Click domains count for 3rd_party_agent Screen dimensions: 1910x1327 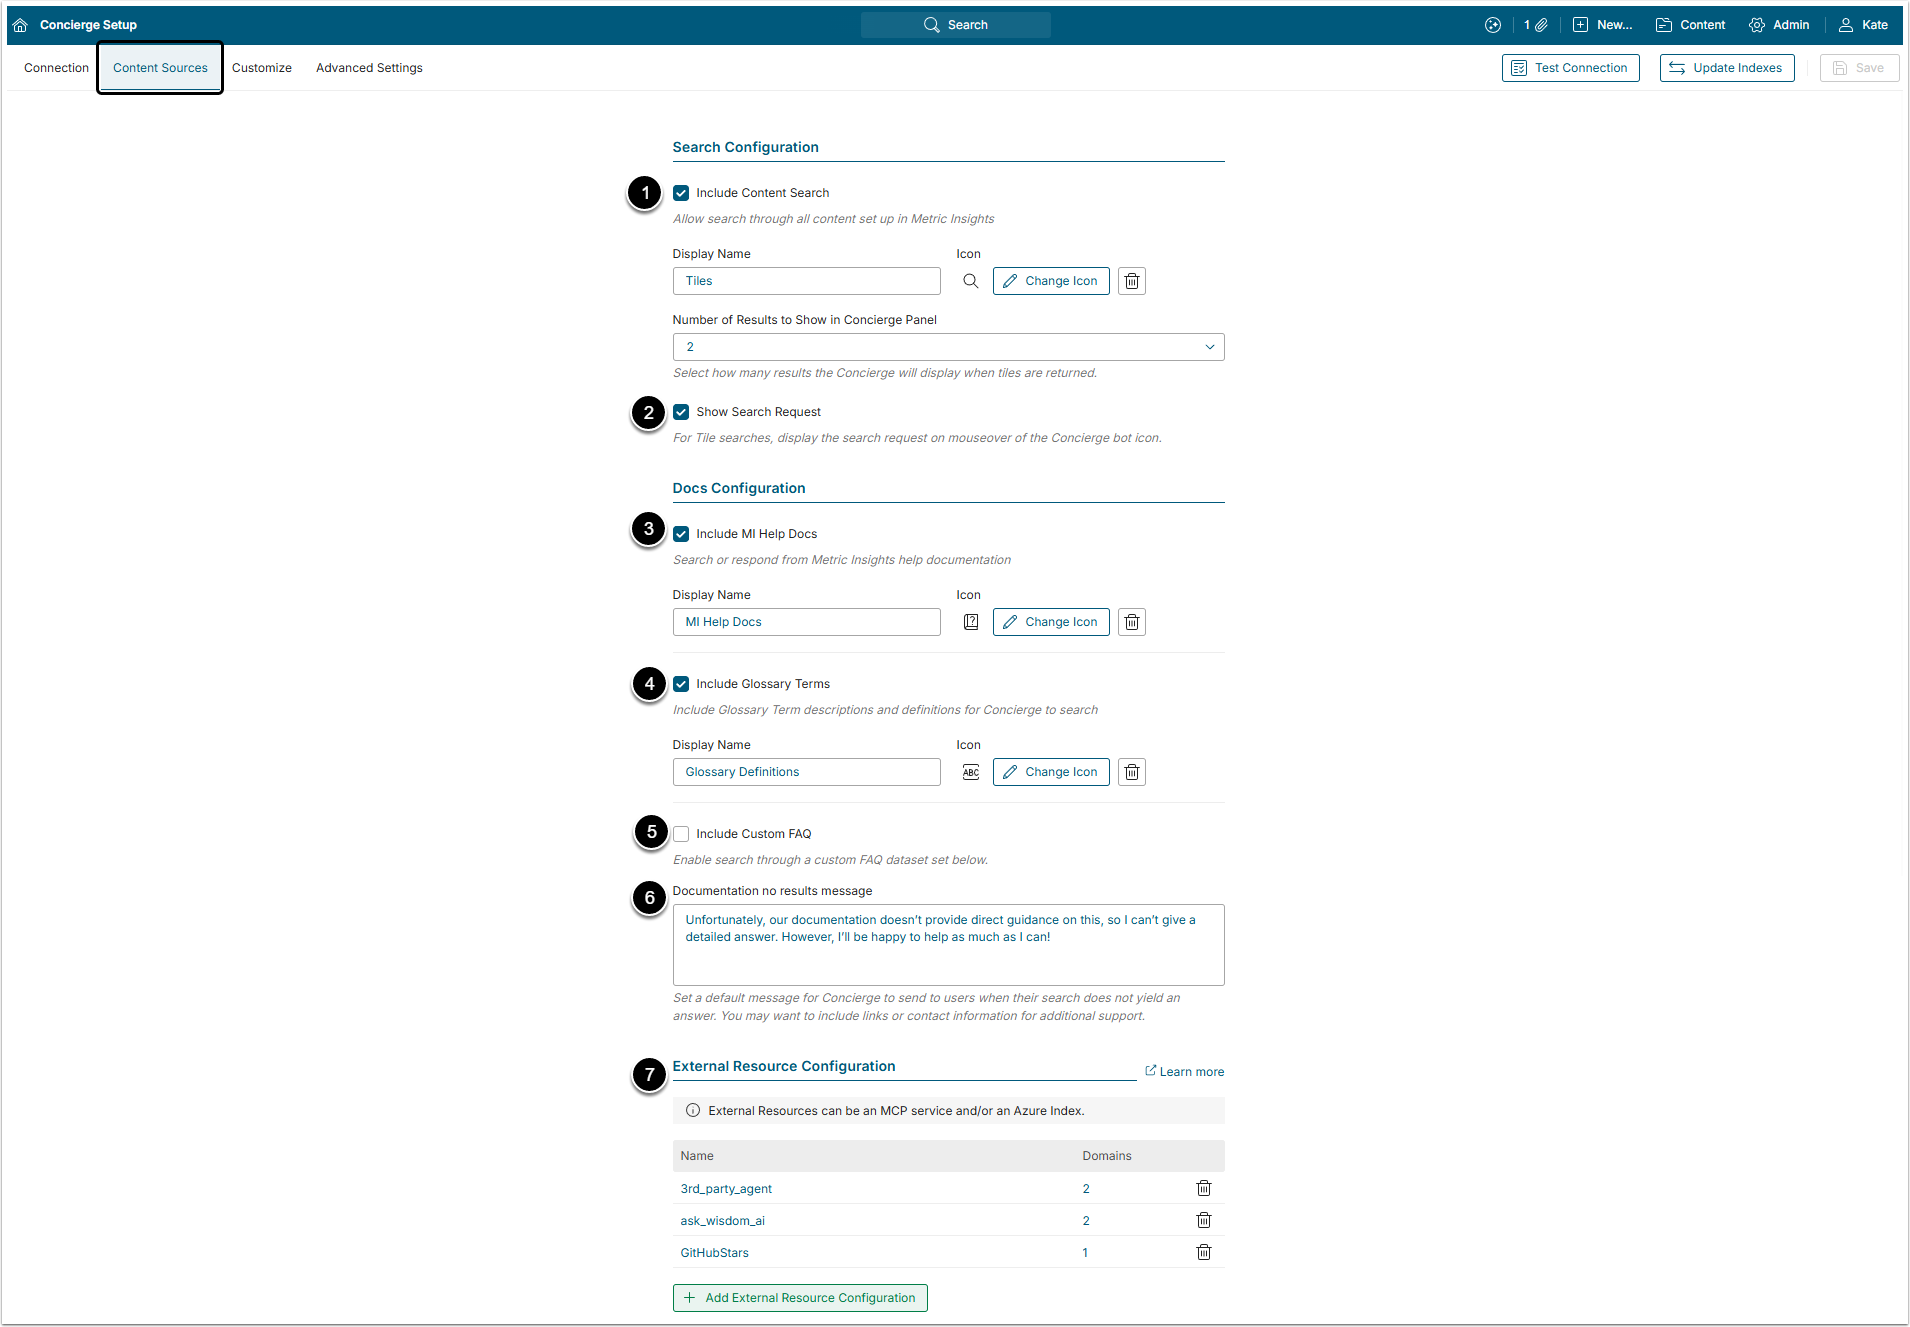click(1086, 1189)
